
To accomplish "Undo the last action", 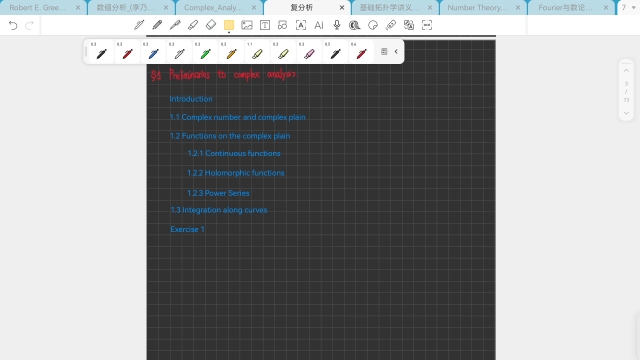I will coord(13,26).
